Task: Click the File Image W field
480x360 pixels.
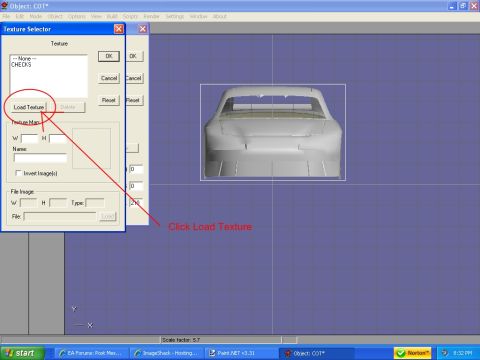Action: pyautogui.click(x=28, y=203)
